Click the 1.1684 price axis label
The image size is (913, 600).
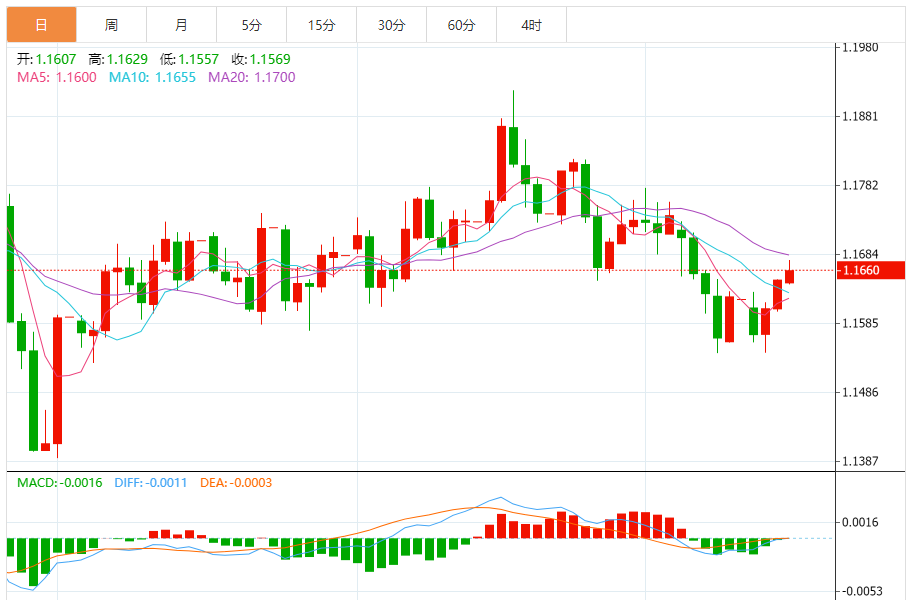pyautogui.click(x=860, y=254)
